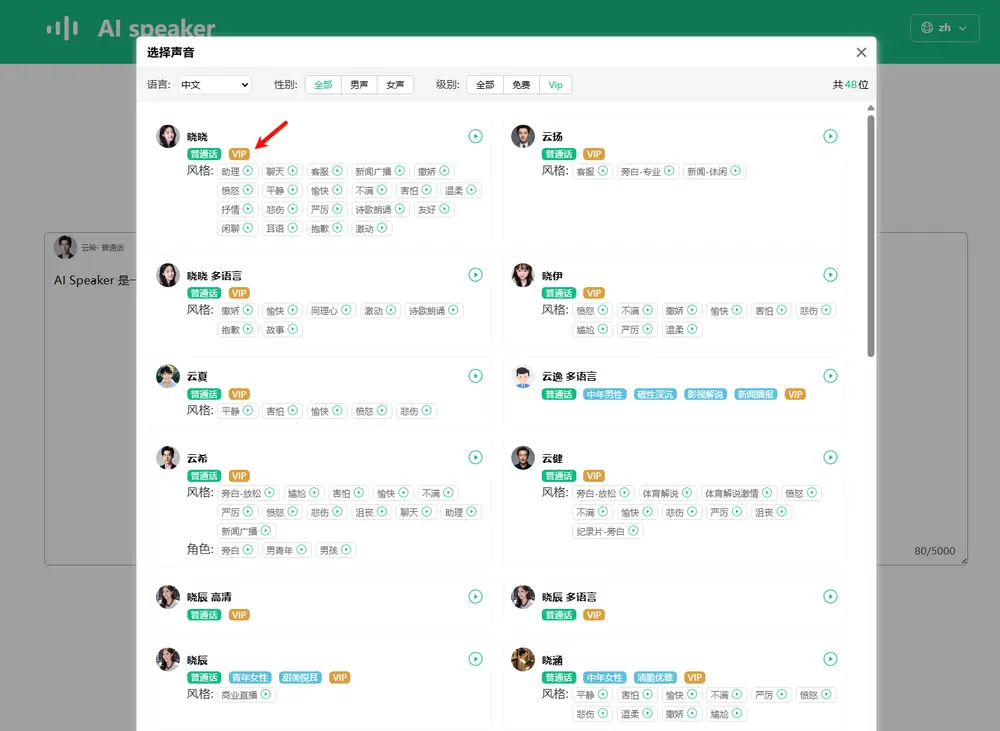Image resolution: width=1000 pixels, height=731 pixels.
Task: Close the 选择声音 dialog
Action: pyautogui.click(x=861, y=52)
